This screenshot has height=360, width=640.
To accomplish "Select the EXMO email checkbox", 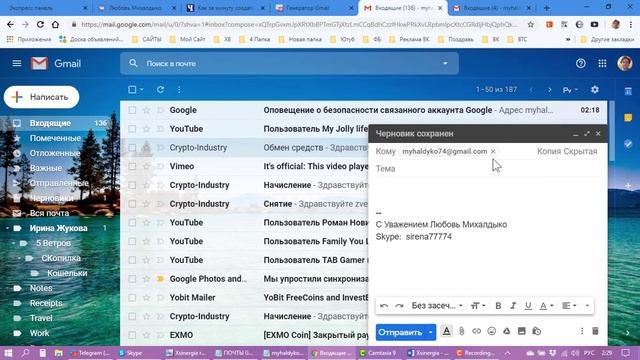I will [x=132, y=336].
